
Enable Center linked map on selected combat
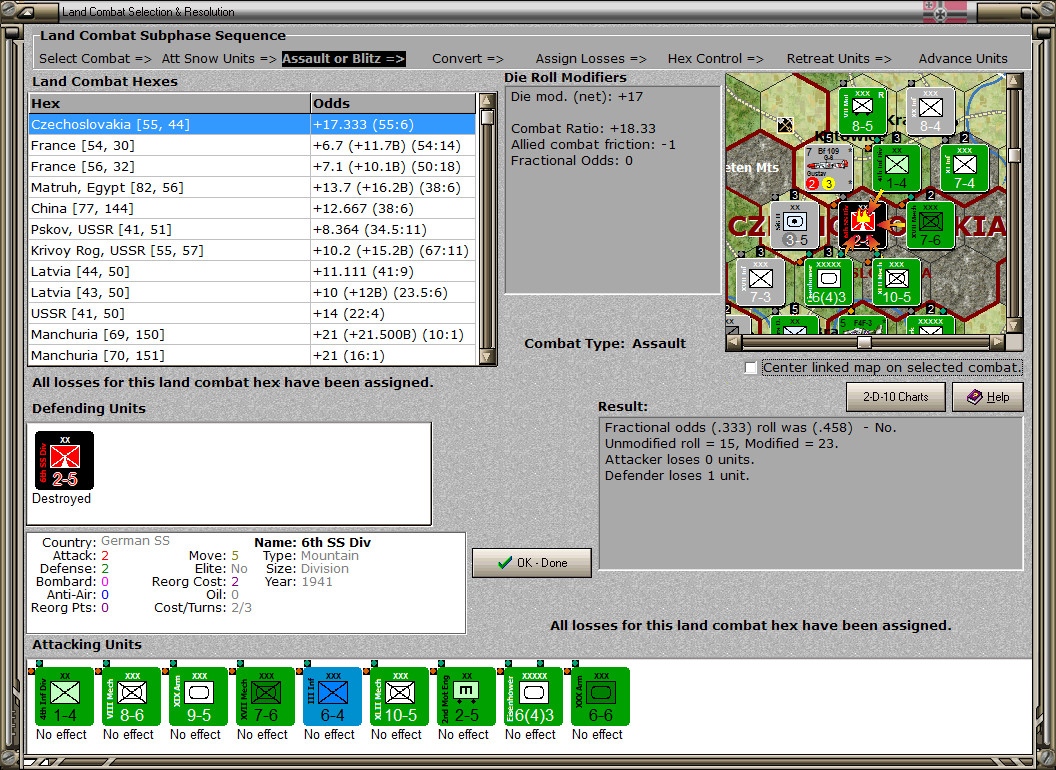pos(751,368)
